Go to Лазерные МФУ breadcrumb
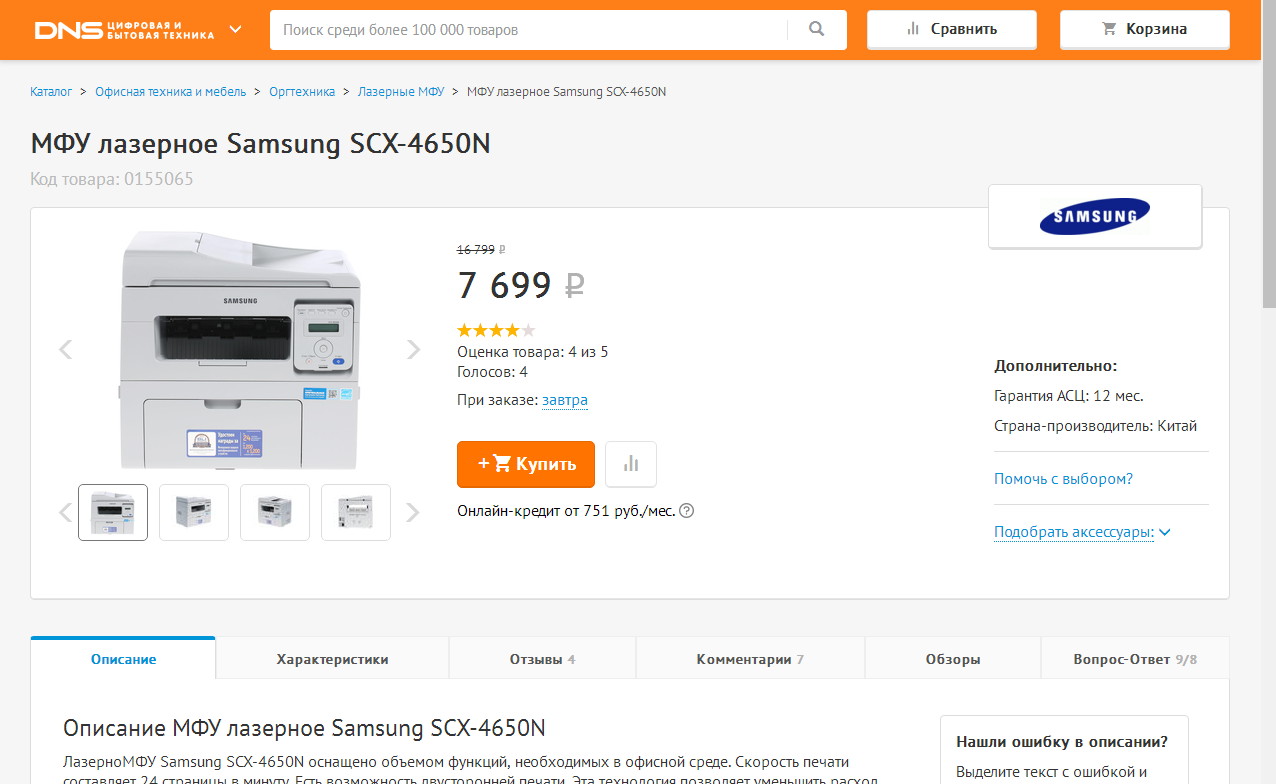1276x784 pixels. coord(401,92)
